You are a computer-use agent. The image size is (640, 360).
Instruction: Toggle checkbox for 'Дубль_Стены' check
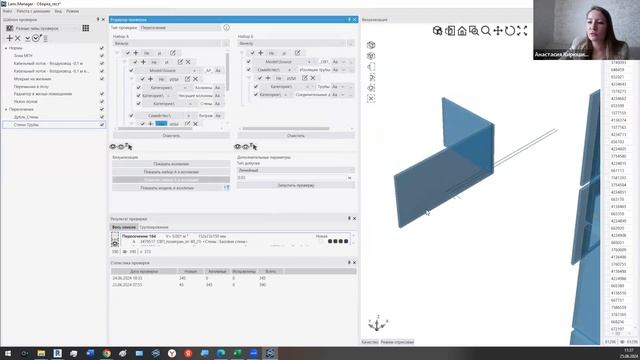tap(102, 117)
